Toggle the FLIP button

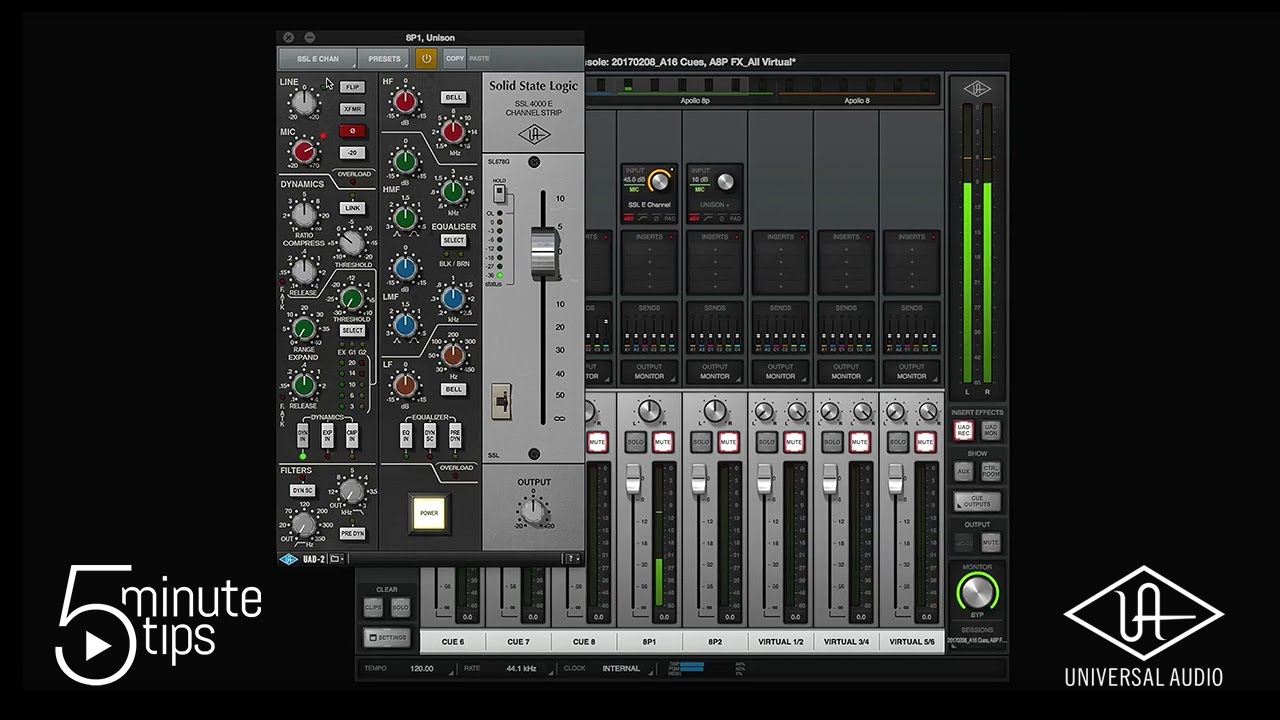[x=352, y=87]
